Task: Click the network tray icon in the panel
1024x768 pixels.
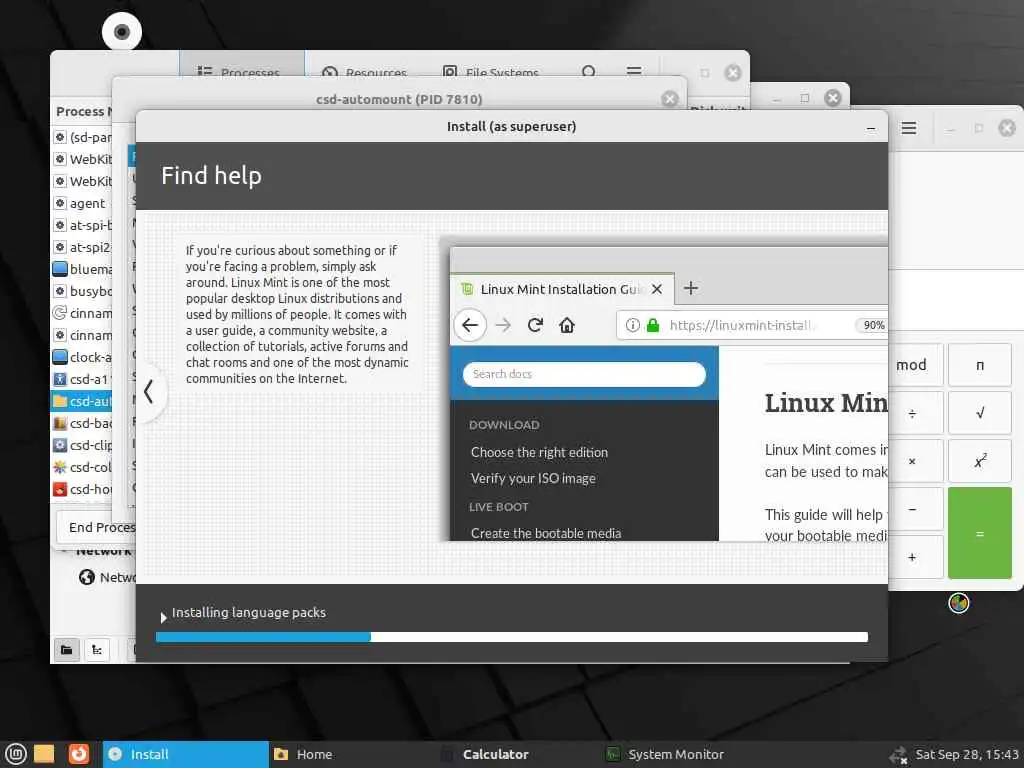Action: 899,755
